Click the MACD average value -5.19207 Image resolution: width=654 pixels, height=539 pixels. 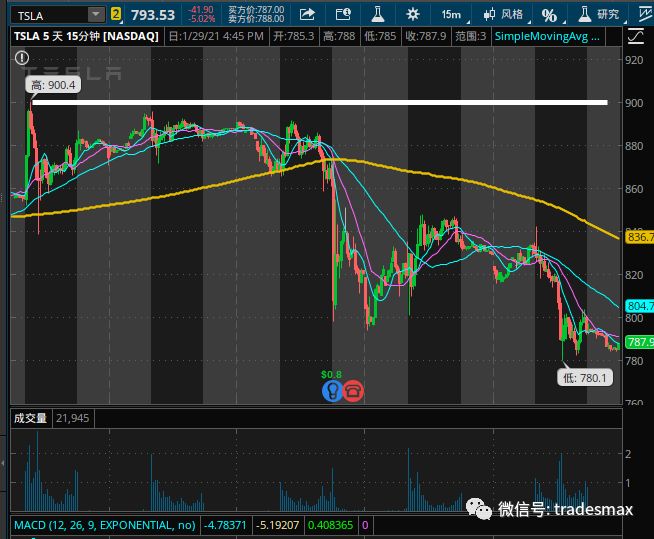277,525
